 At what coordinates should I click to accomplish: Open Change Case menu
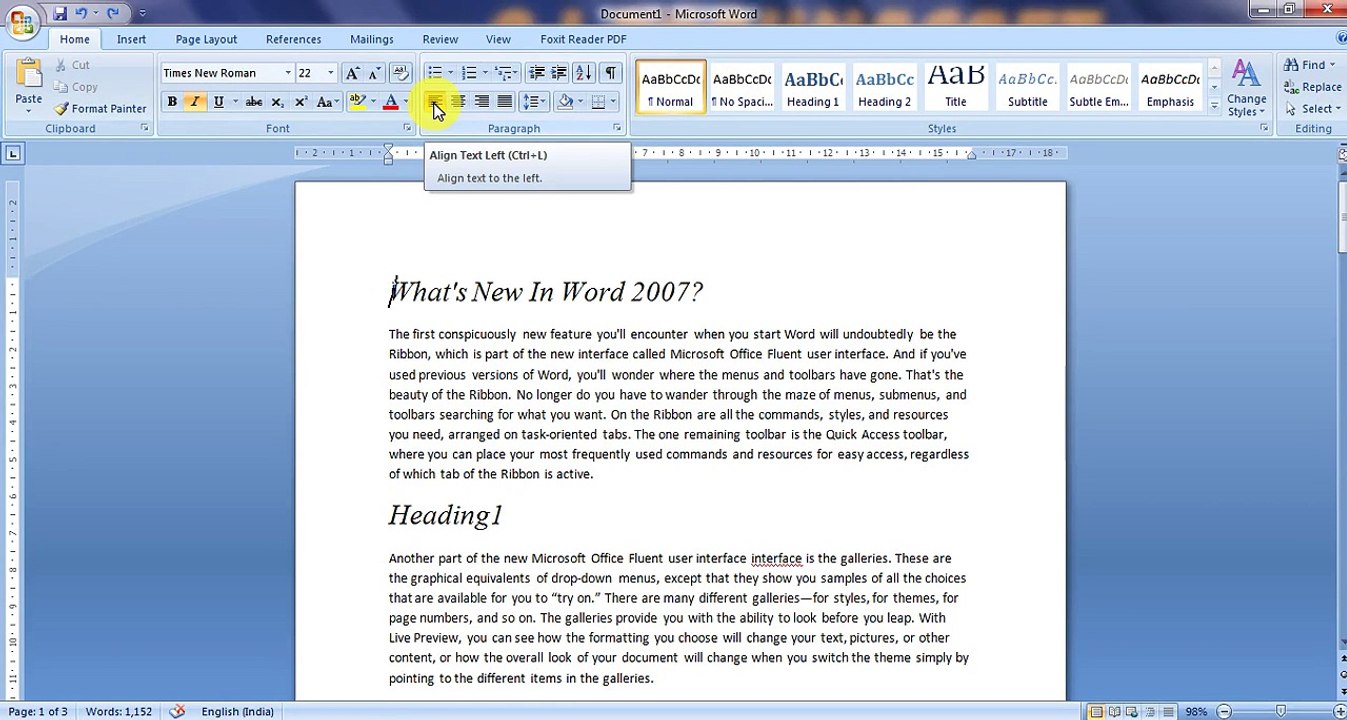tap(327, 102)
